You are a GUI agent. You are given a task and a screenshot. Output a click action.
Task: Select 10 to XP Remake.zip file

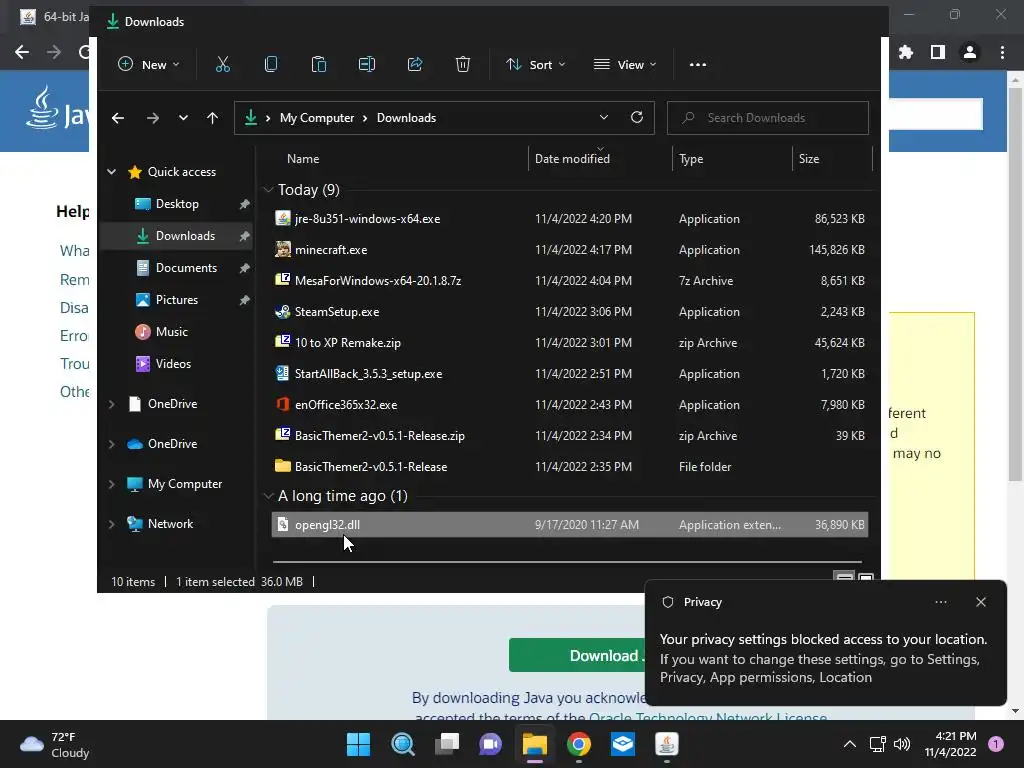pyautogui.click(x=569, y=343)
